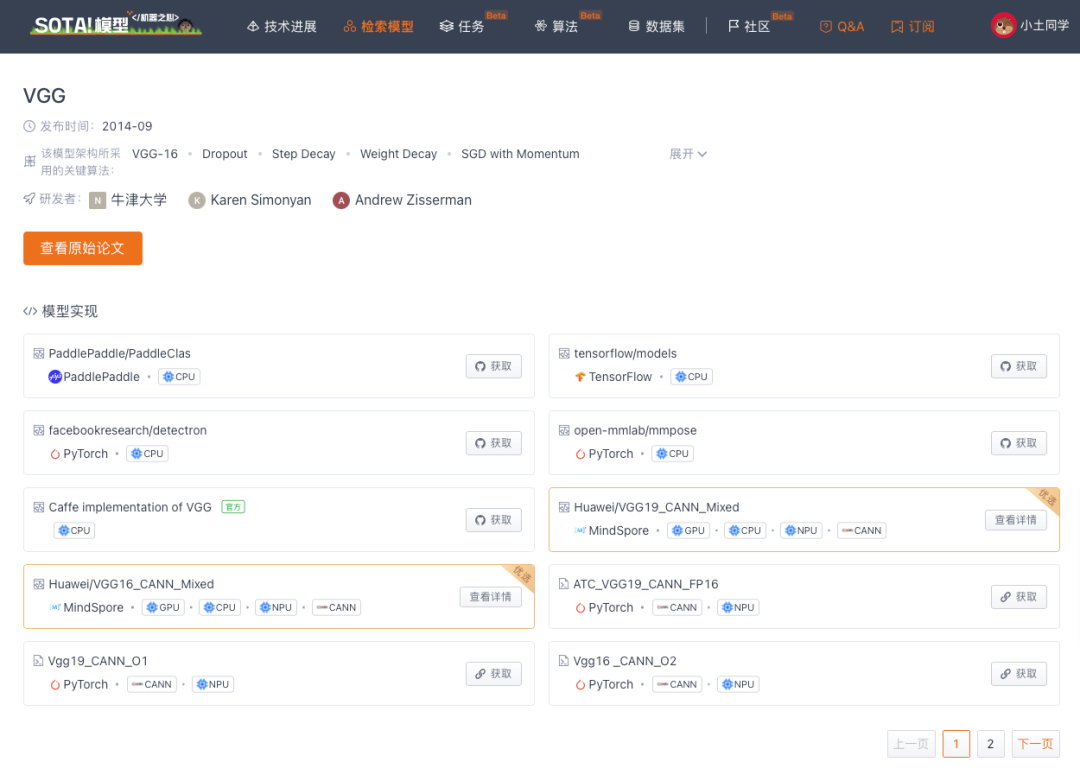Image resolution: width=1080 pixels, height=781 pixels.
Task: Click MindSpore icon in Huawei/VGG19_CANN_Mixed card
Action: click(580, 530)
